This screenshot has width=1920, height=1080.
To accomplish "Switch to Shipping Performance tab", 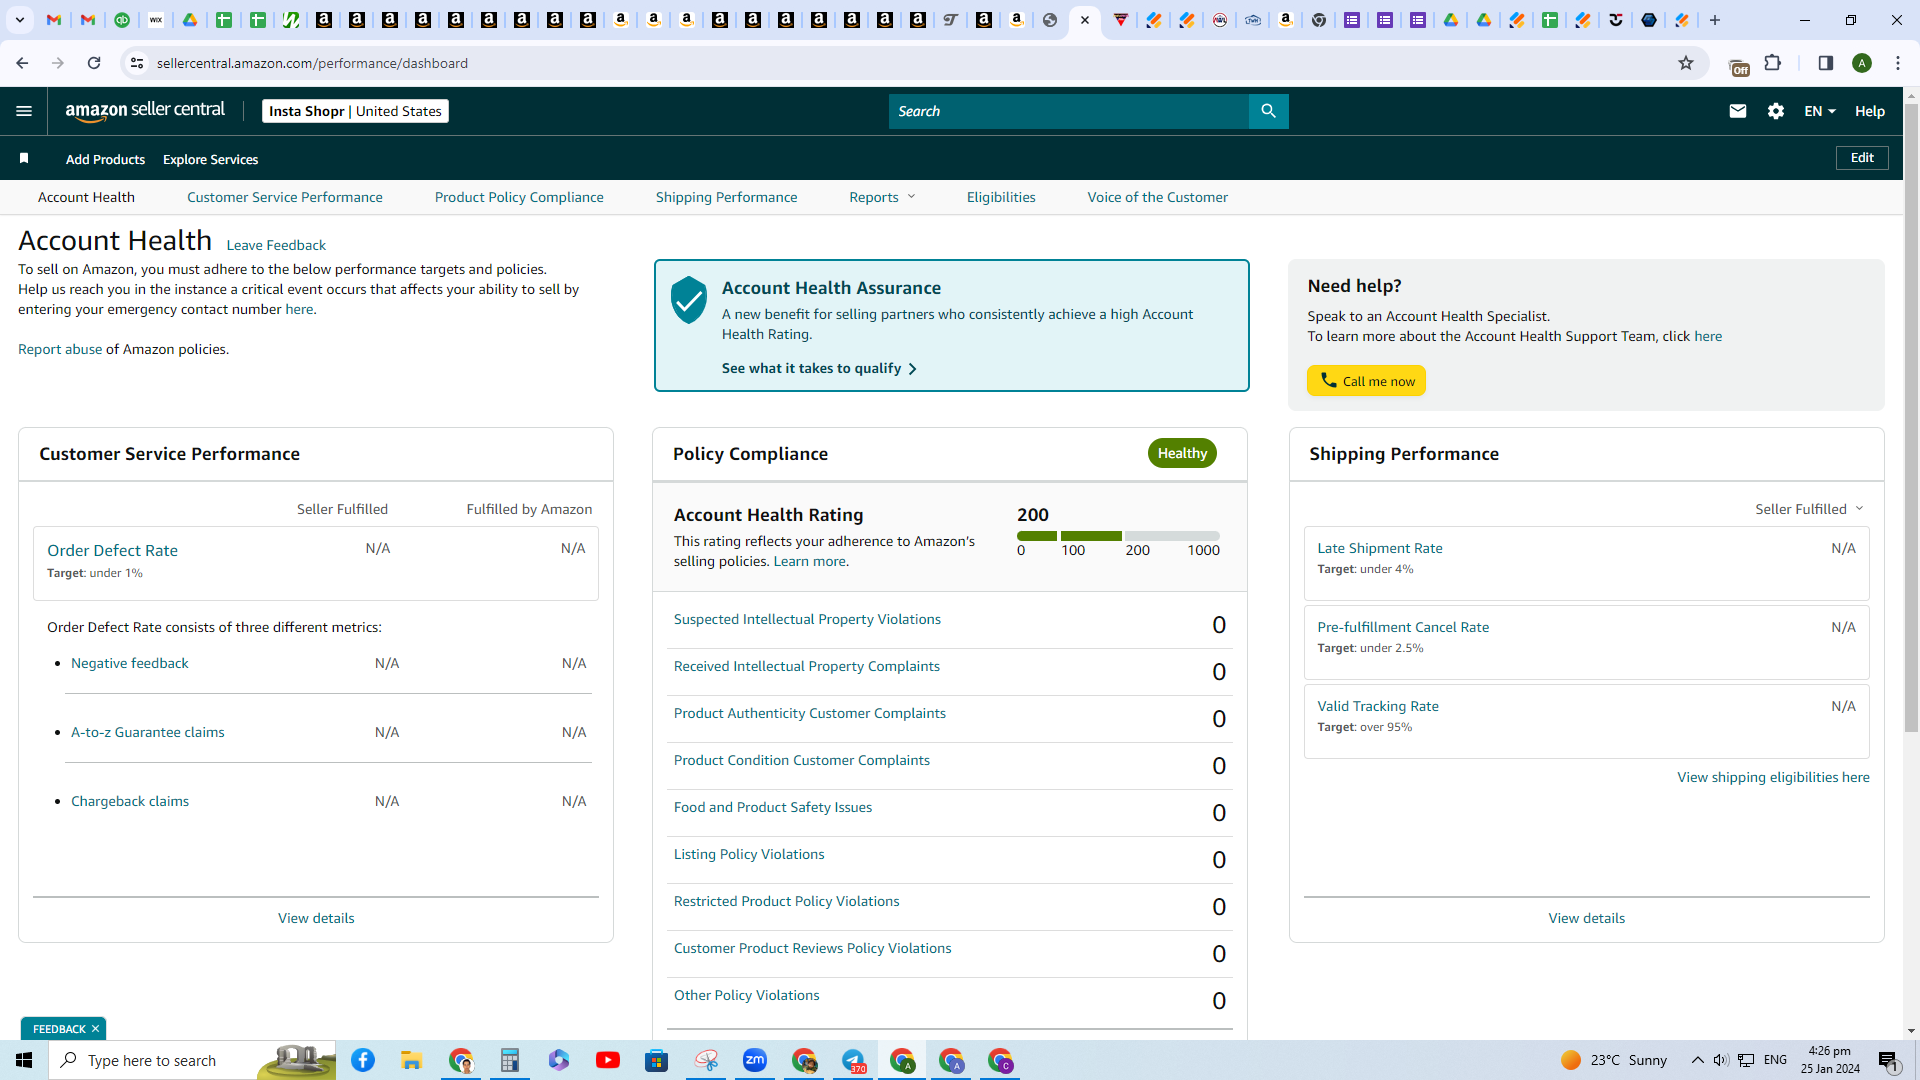I will pos(726,197).
